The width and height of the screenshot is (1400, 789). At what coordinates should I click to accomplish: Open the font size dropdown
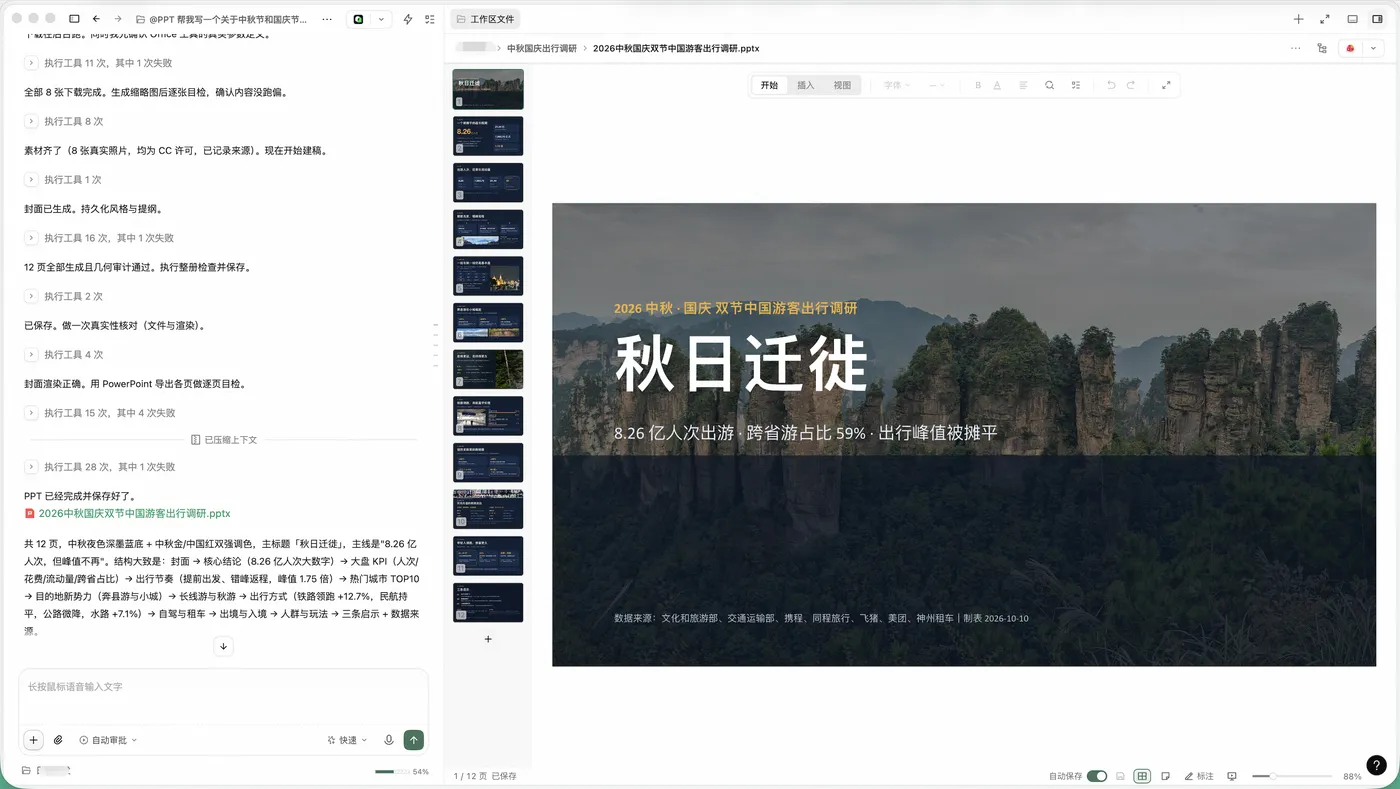coord(937,85)
